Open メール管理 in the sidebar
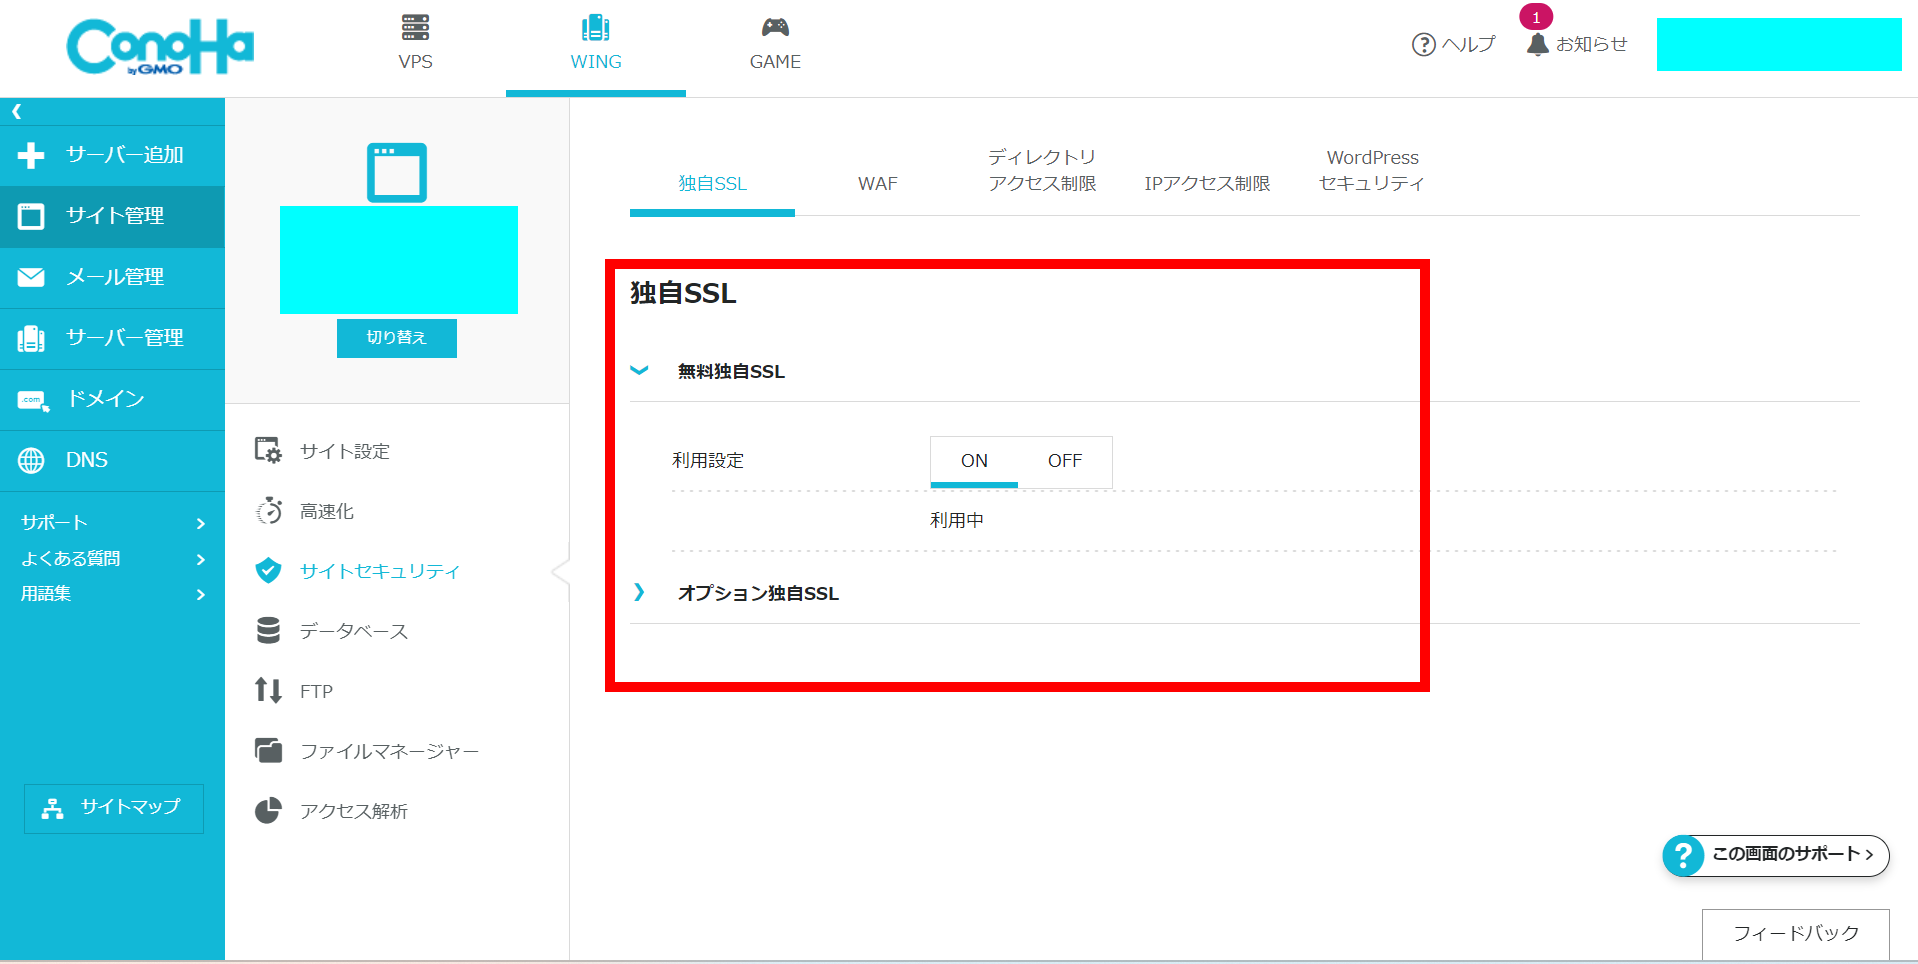Screen dimensions: 1918x964 tap(112, 277)
